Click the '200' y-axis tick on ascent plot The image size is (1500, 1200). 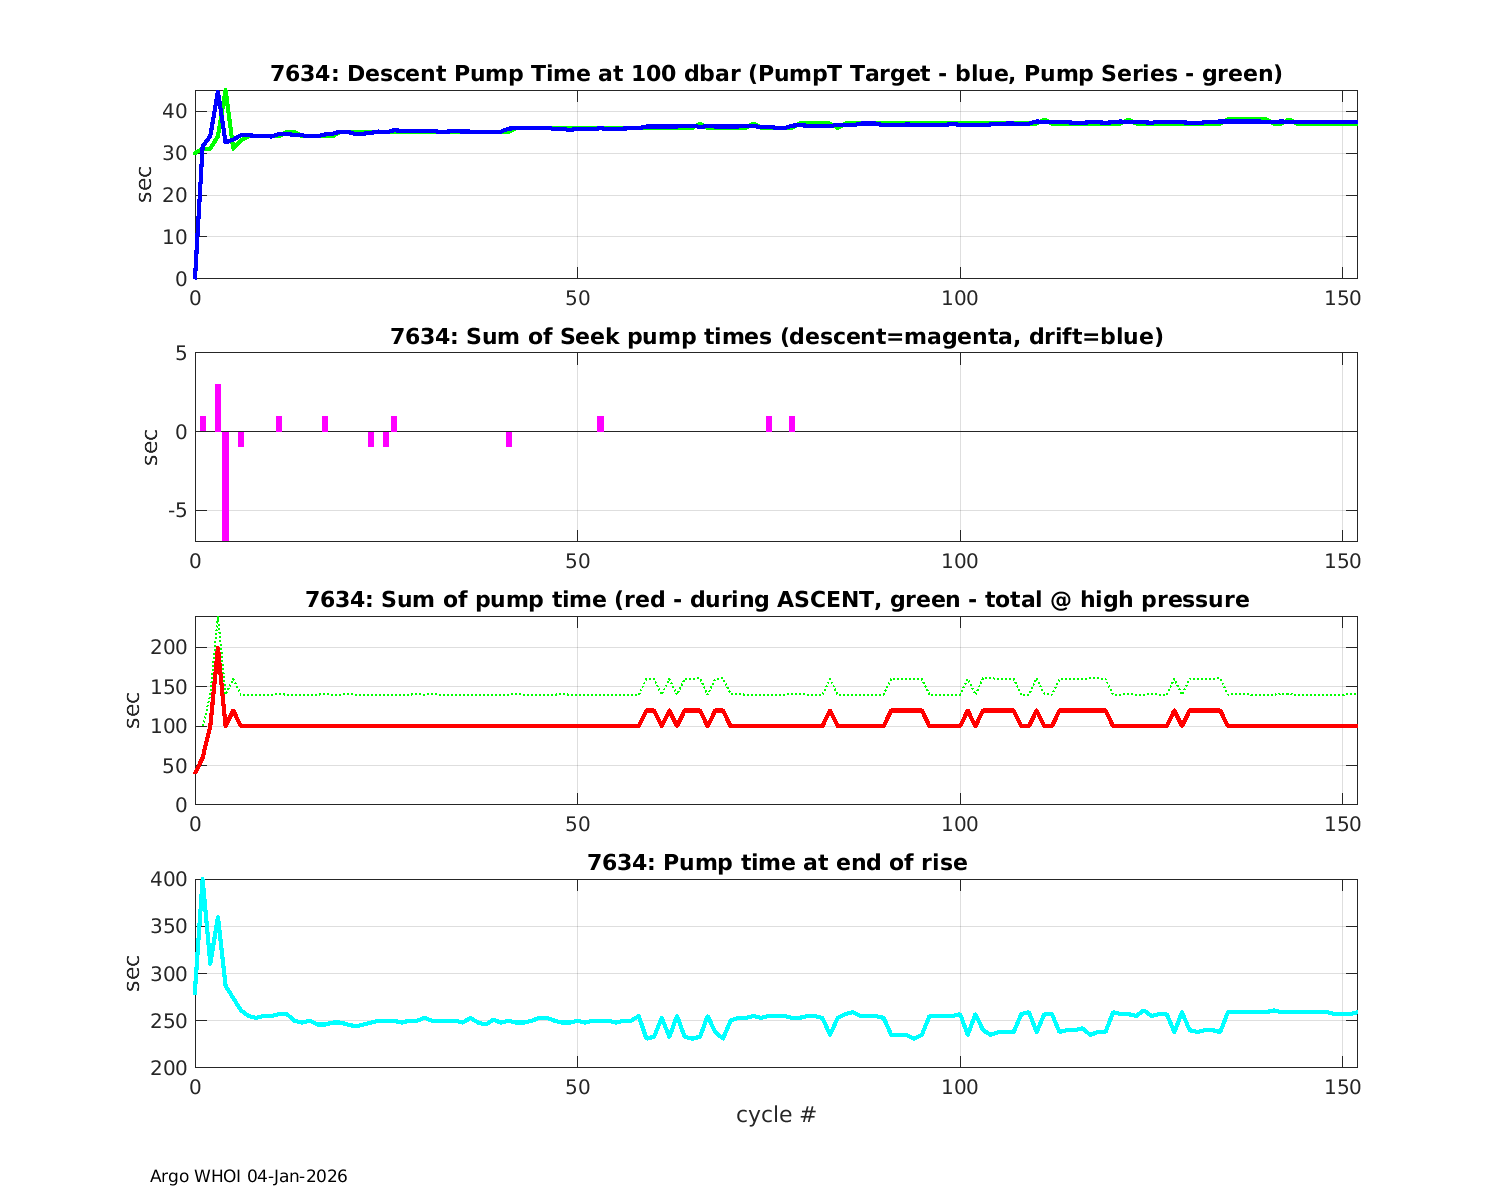pos(168,647)
